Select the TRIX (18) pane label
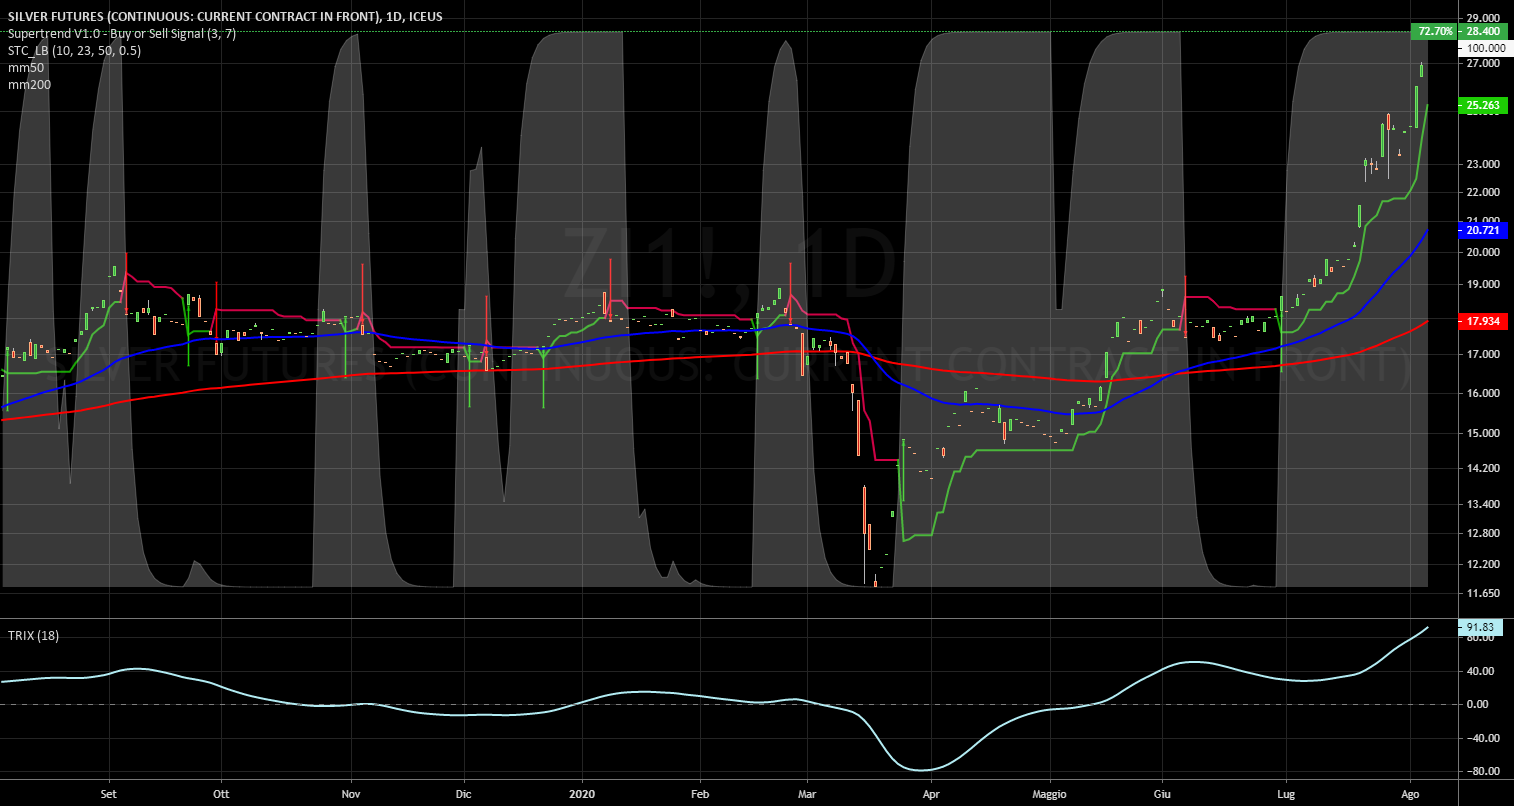 [x=34, y=636]
